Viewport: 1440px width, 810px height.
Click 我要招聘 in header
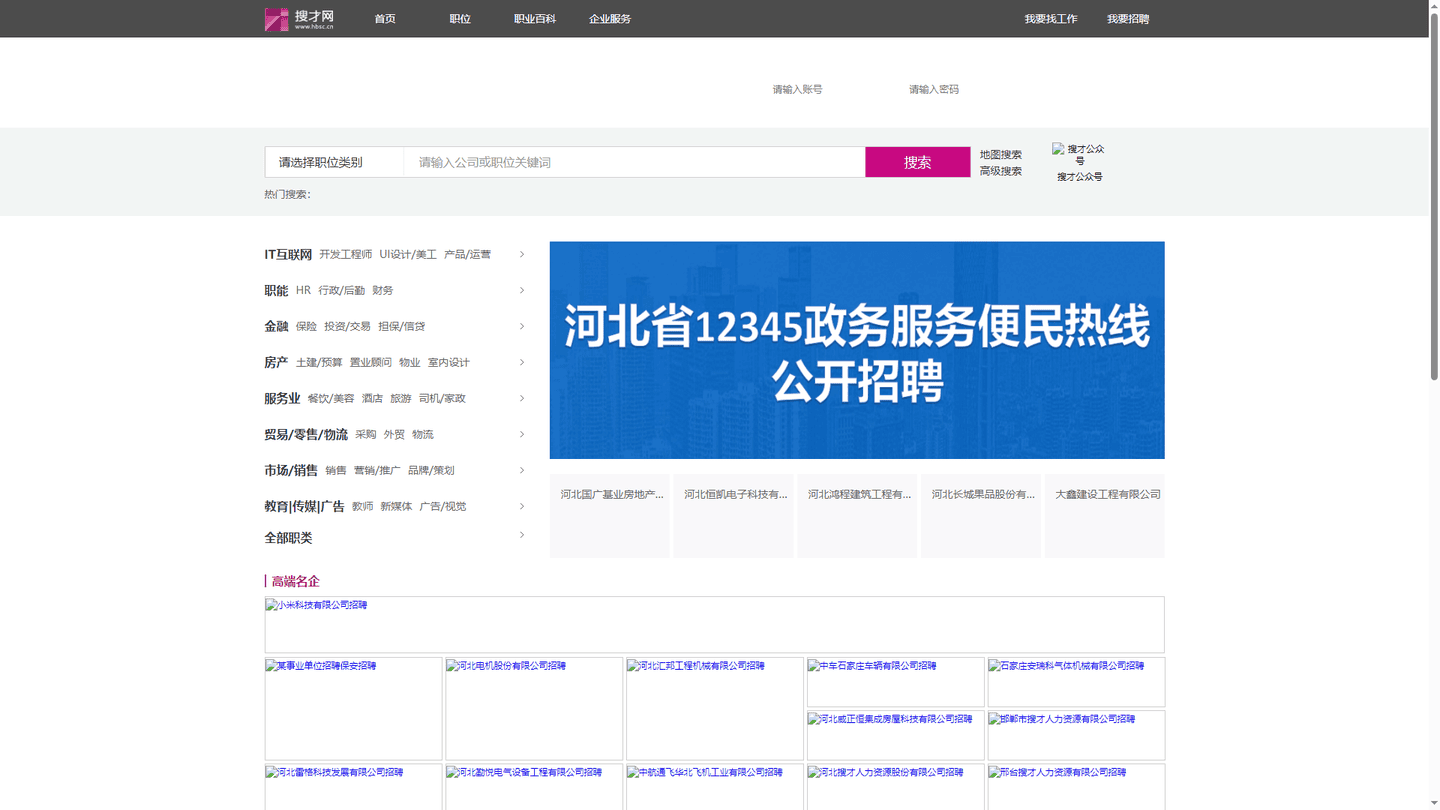tap(1128, 19)
